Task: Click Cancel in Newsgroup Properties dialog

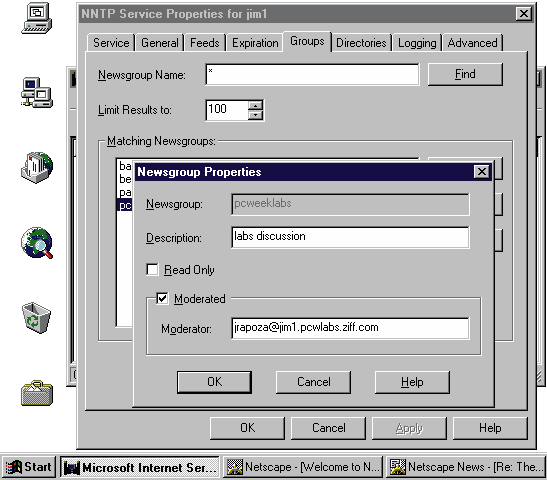Action: 313,382
